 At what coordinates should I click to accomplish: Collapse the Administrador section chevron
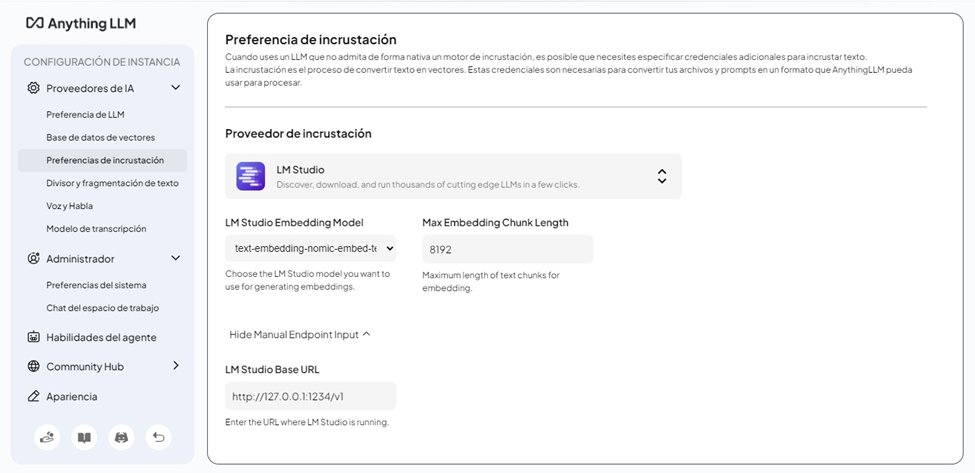(176, 258)
